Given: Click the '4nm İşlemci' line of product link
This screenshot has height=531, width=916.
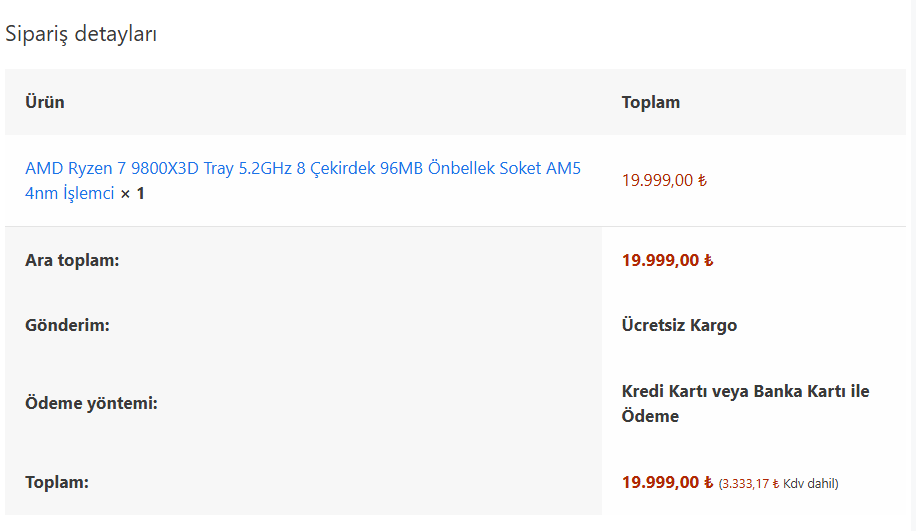Looking at the screenshot, I should click(x=70, y=193).
